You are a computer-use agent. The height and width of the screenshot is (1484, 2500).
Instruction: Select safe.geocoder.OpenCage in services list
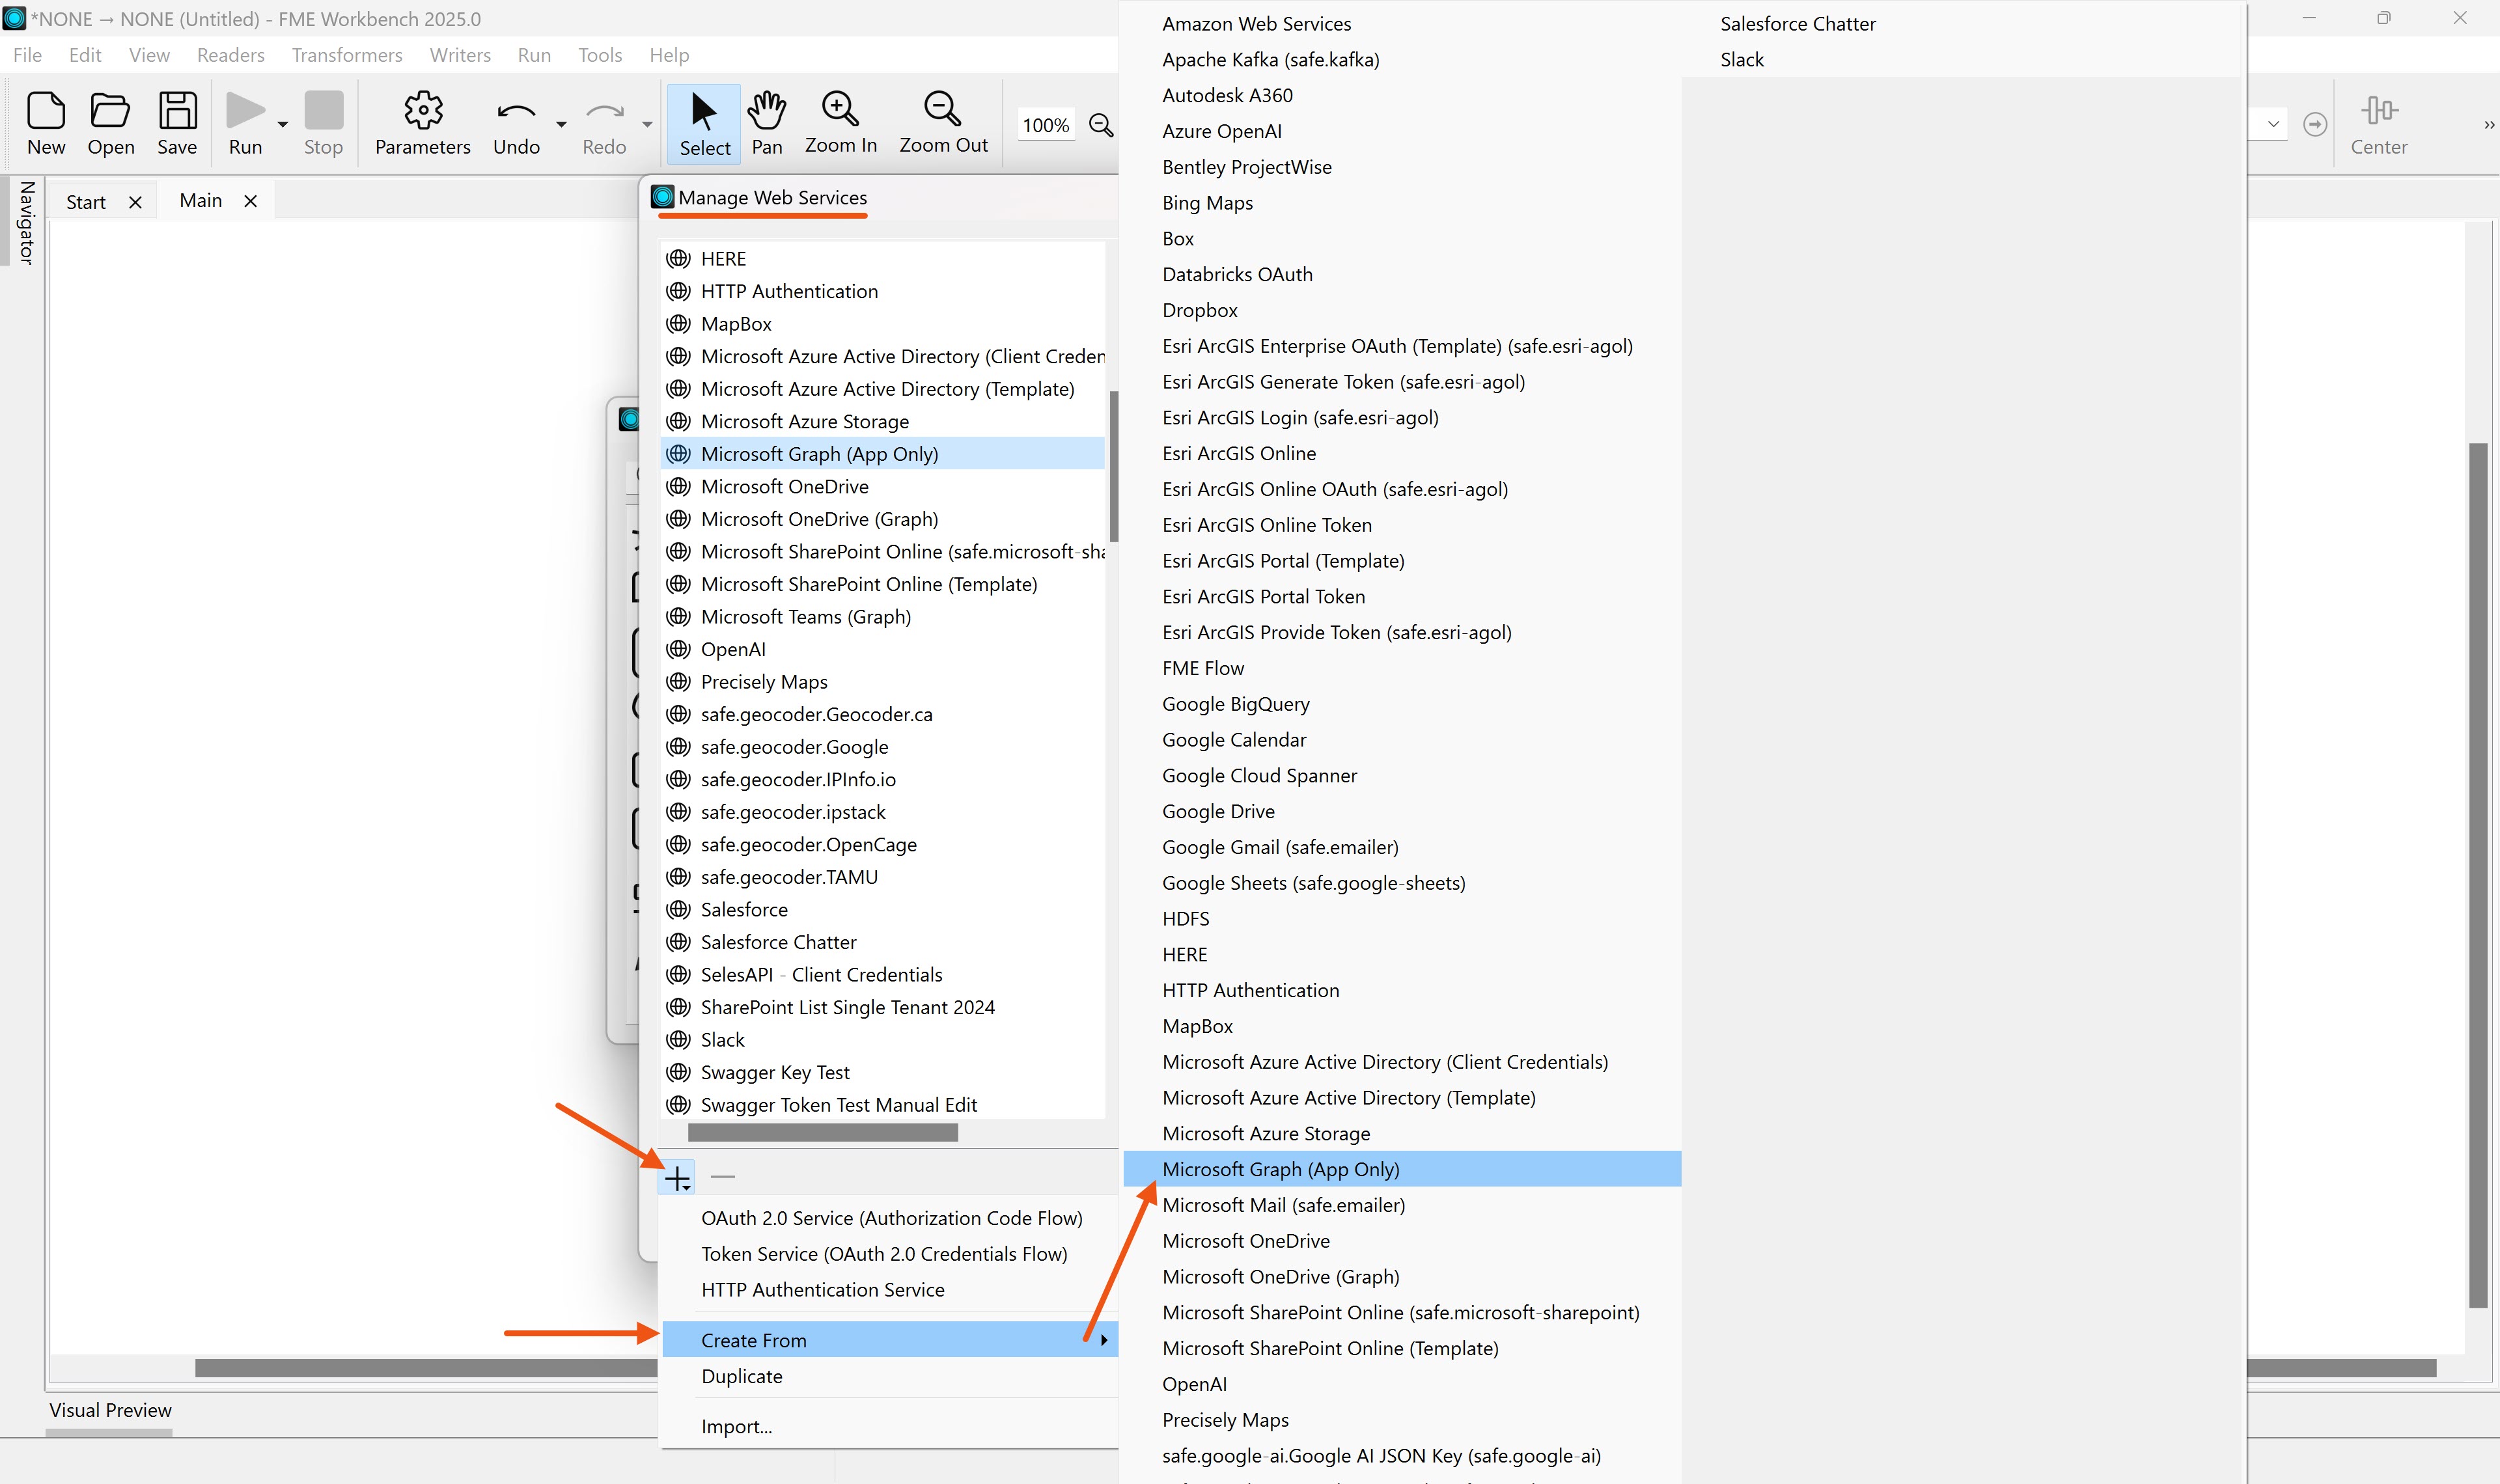883,845
